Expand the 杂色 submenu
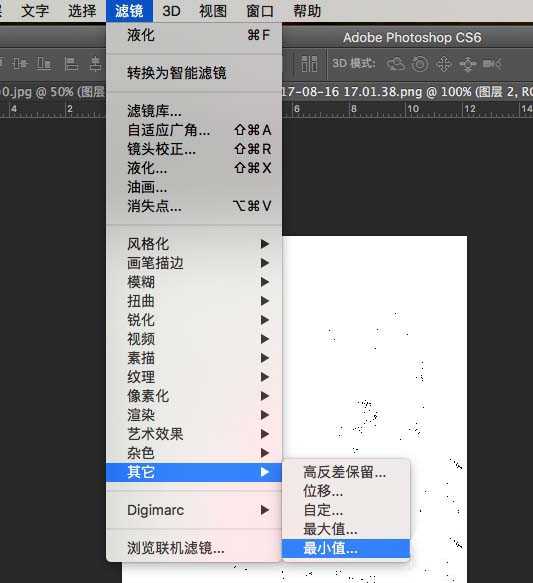The image size is (533, 583). coord(194,453)
